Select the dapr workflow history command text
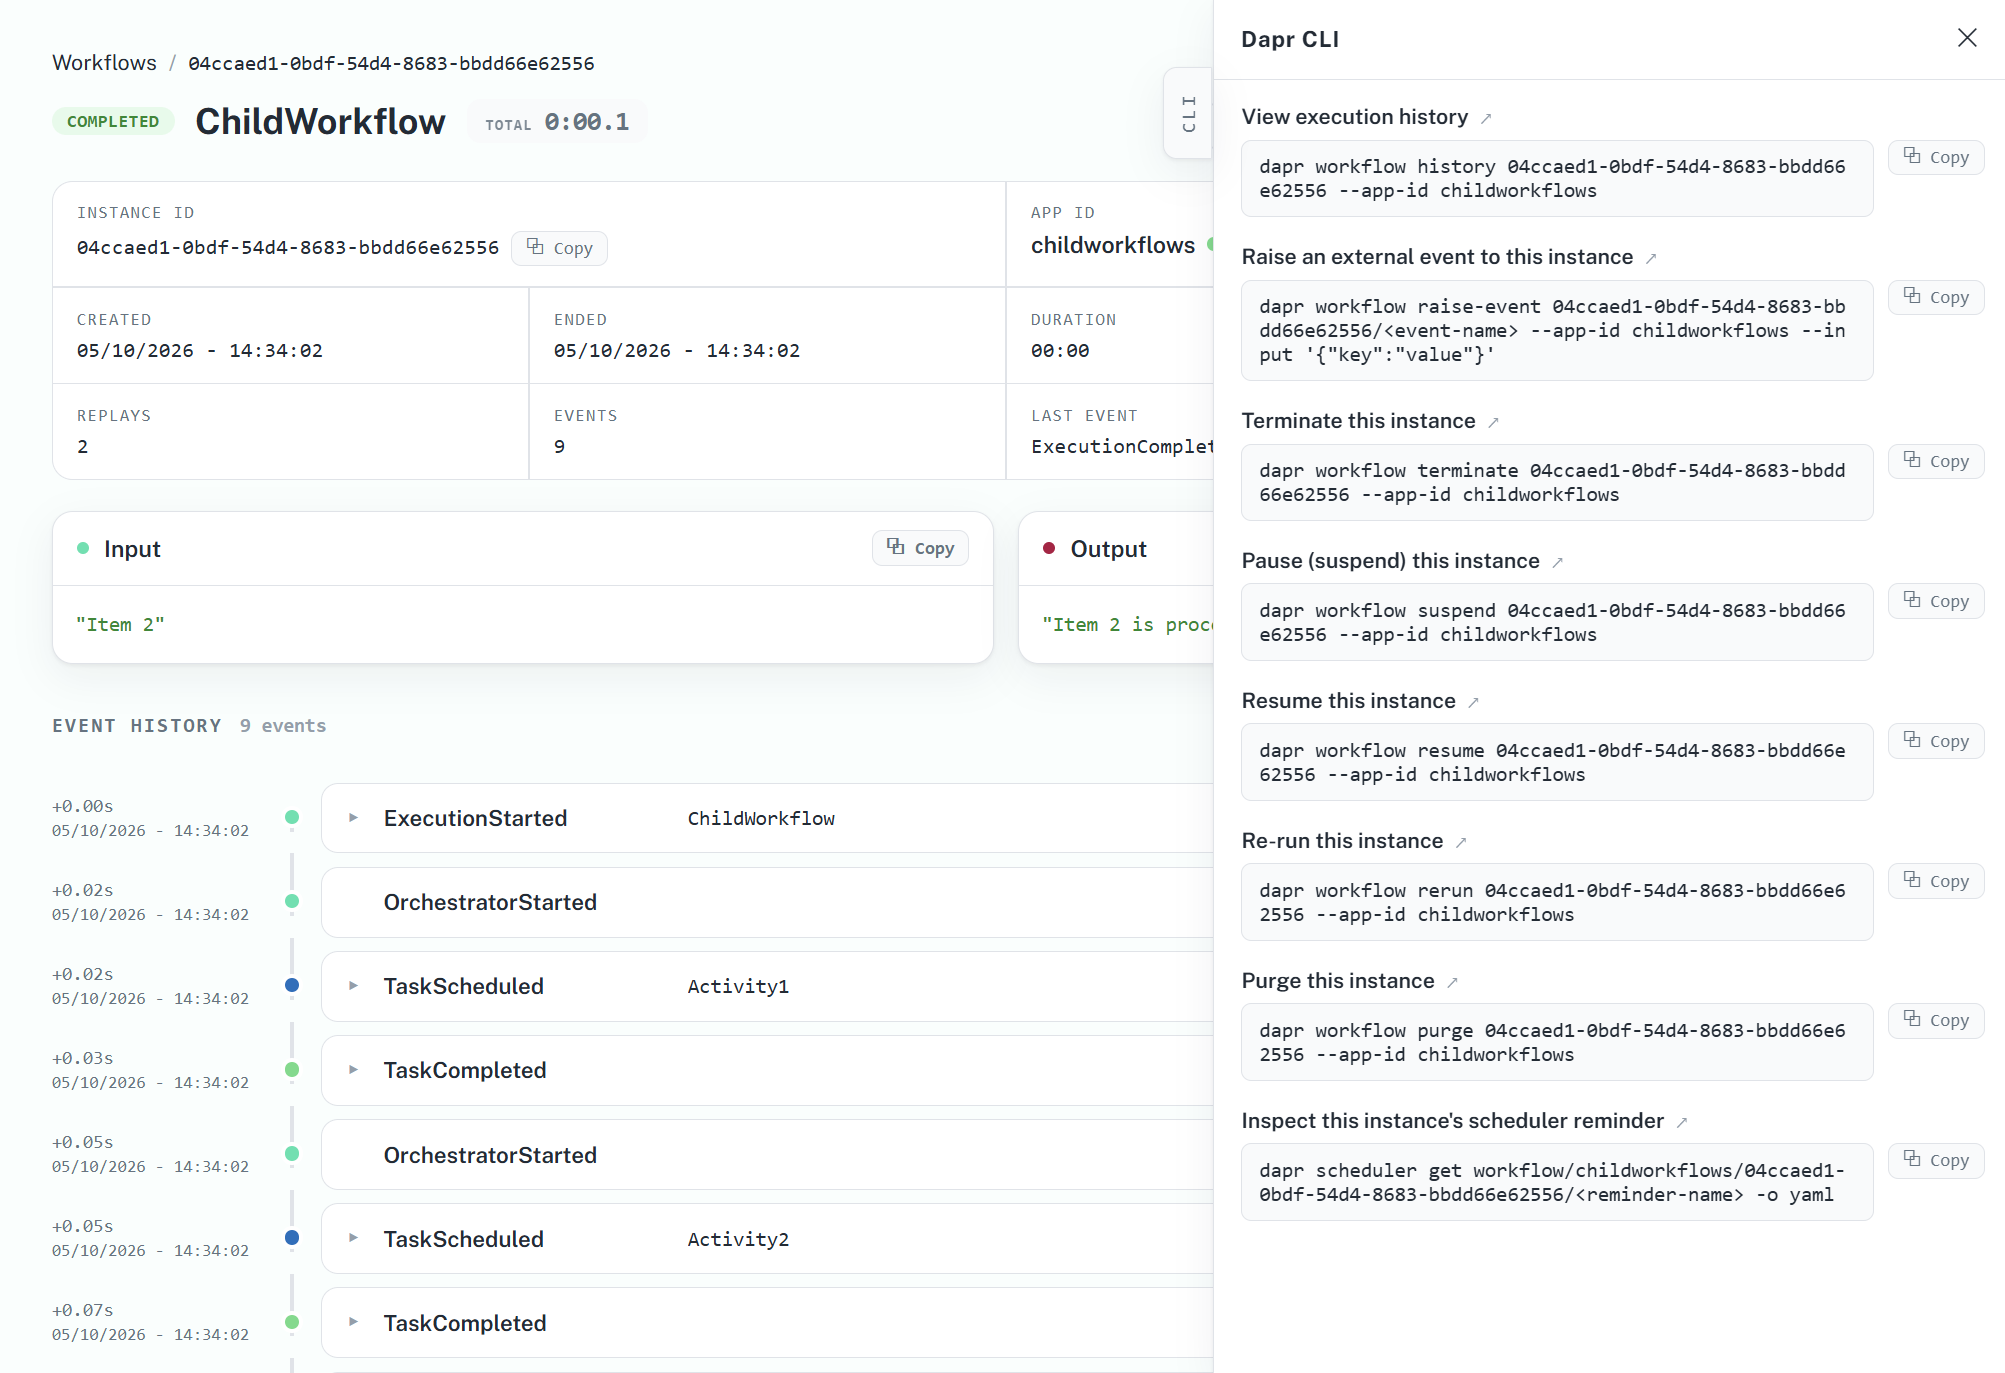Screen dimensions: 2005x1373 click(1552, 178)
